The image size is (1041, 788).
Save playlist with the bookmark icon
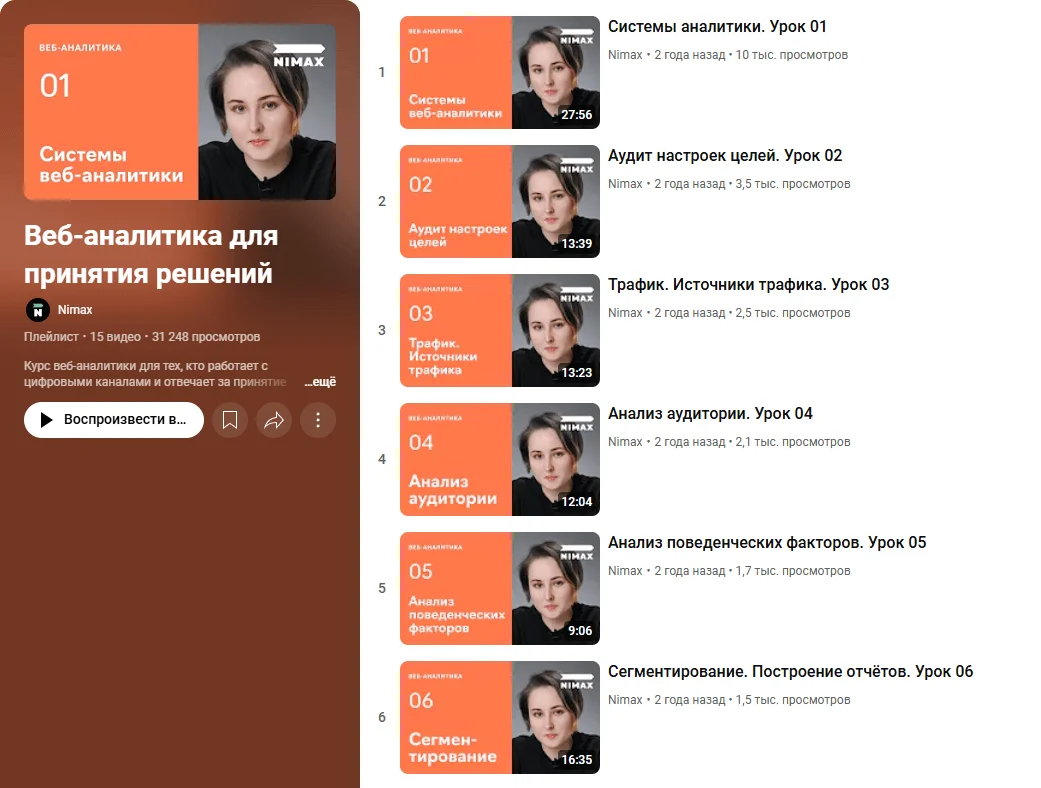230,420
